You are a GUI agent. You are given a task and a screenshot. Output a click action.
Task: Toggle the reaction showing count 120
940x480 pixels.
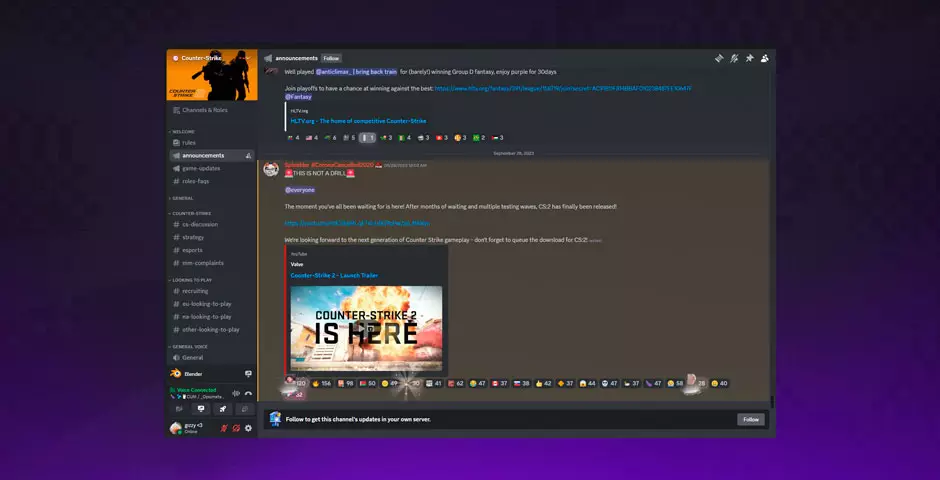pos(296,384)
